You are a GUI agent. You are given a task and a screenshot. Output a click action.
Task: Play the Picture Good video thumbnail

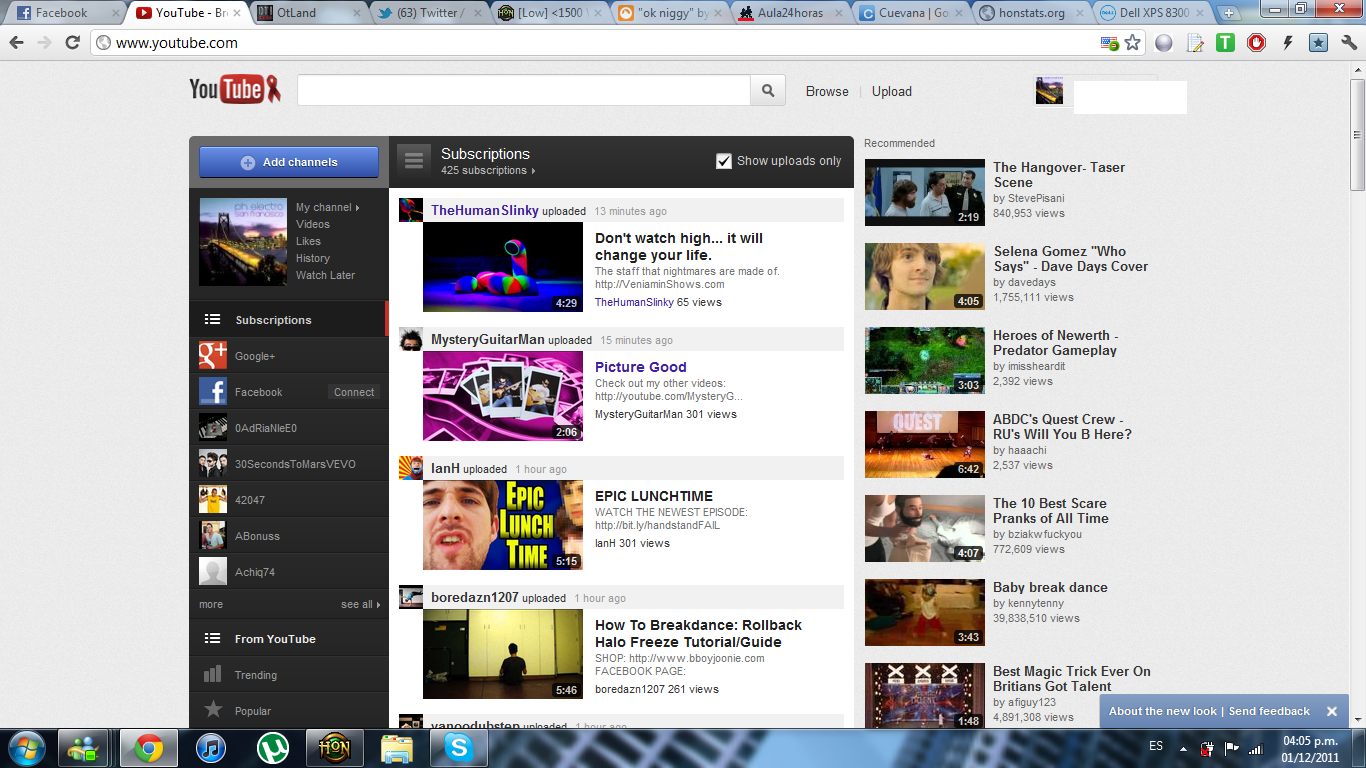pos(503,396)
